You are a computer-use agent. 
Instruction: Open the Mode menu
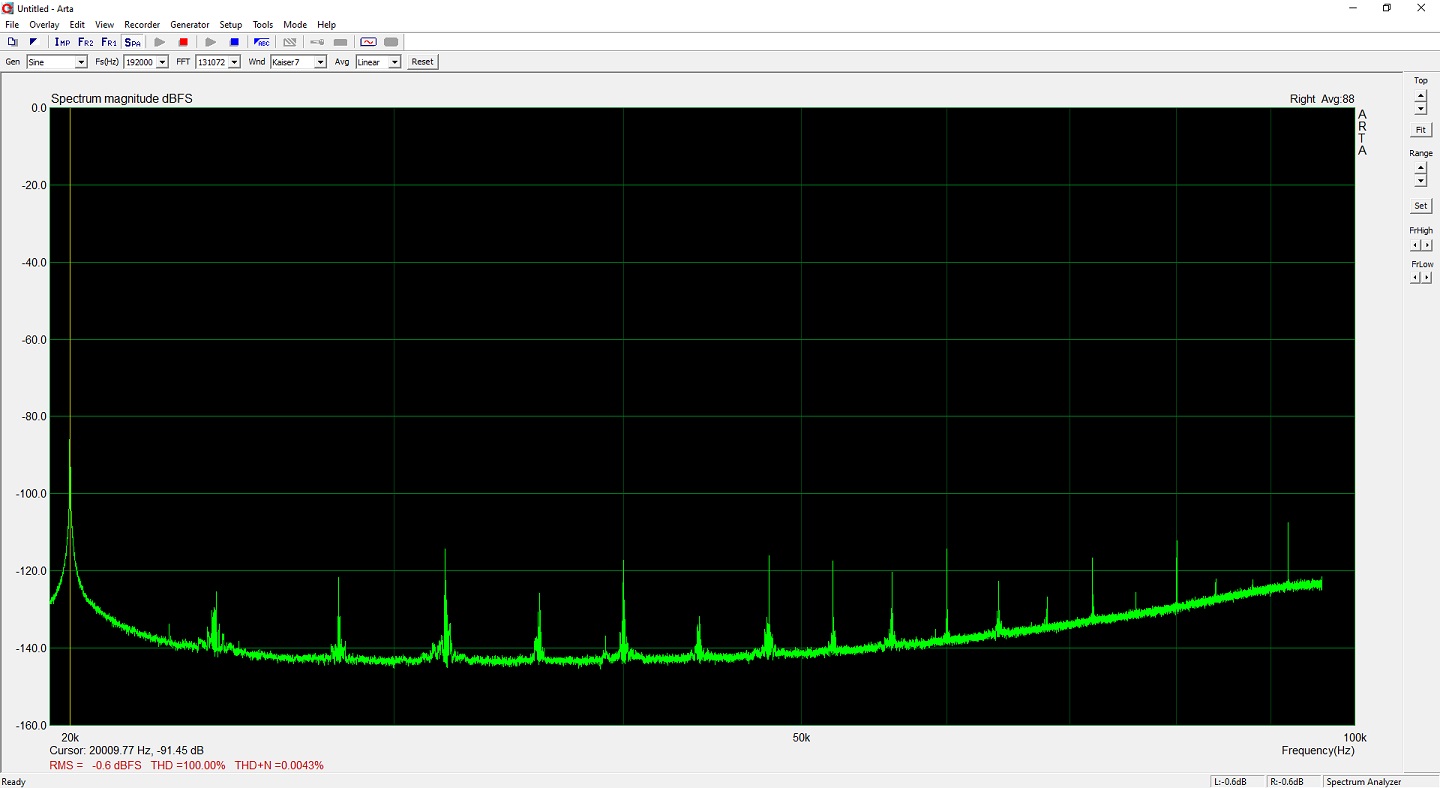coord(295,24)
